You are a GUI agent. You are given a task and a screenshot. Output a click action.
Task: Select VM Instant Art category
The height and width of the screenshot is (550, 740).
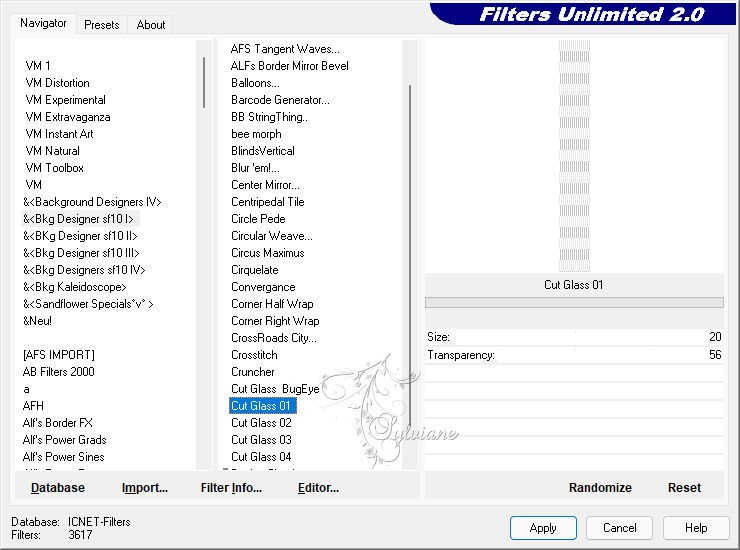tap(59, 134)
